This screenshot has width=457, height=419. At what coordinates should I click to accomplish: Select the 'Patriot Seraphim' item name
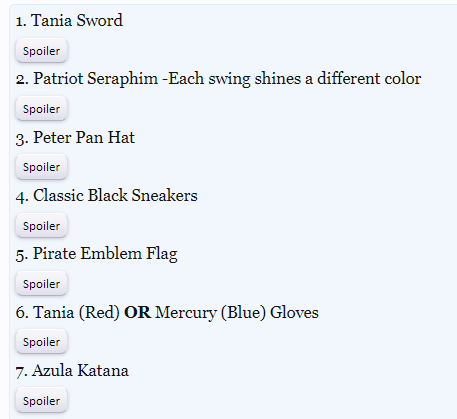coord(95,79)
